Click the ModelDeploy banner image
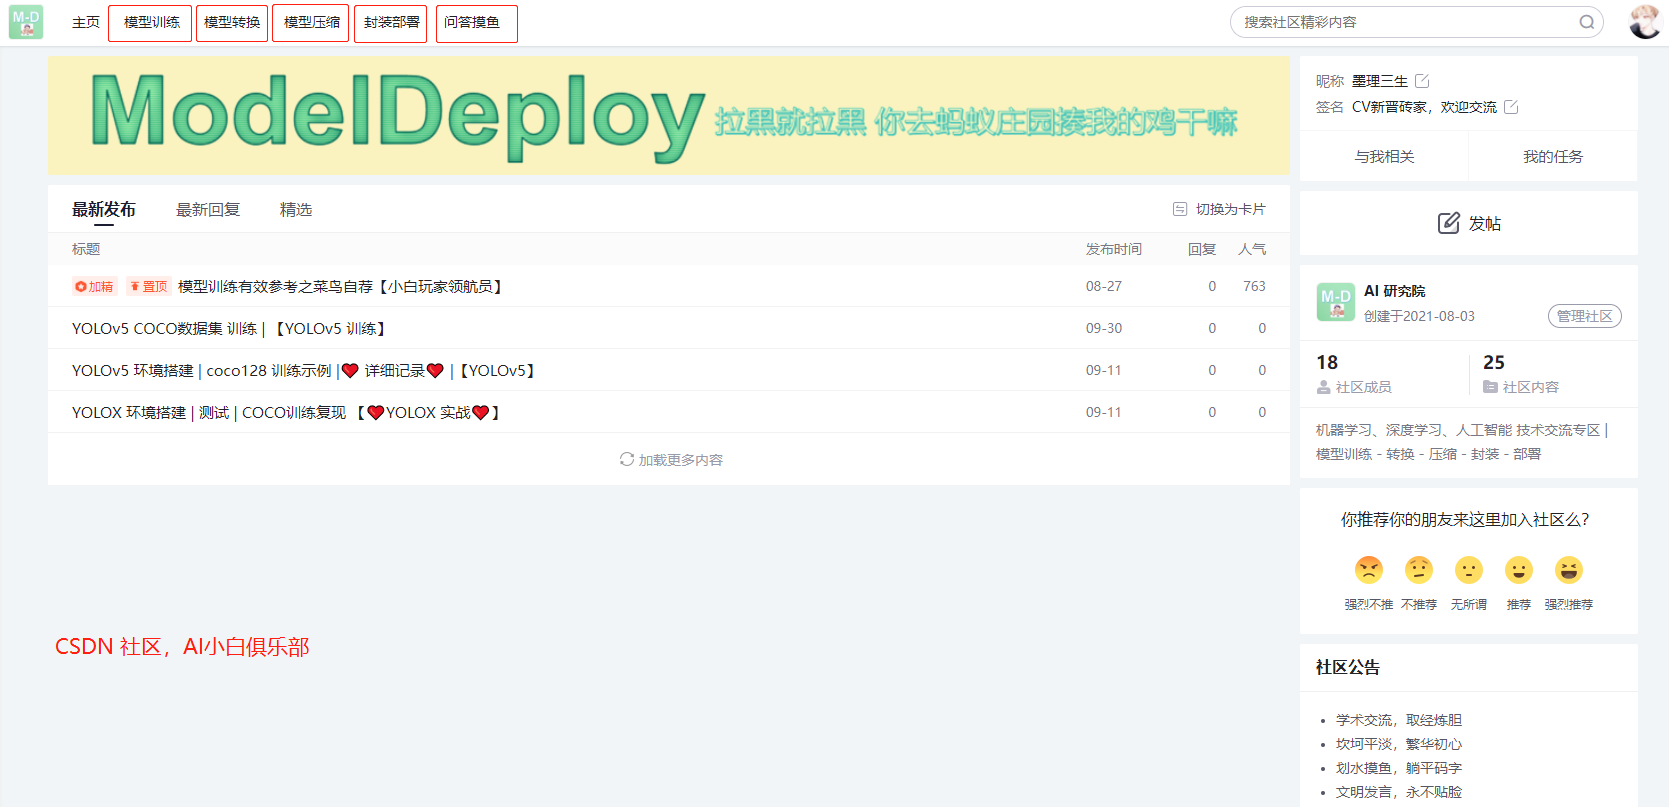Viewport: 1669px width, 807px height. coord(668,116)
